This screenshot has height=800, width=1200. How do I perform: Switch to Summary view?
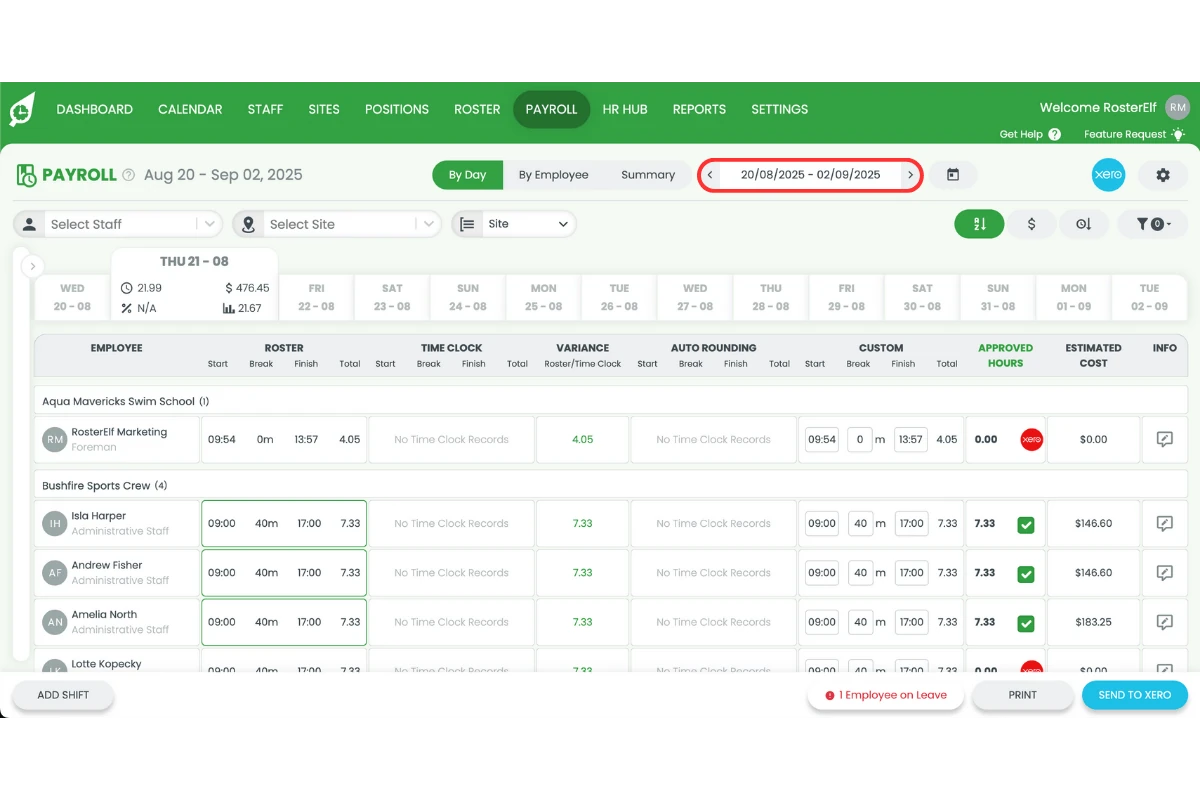point(648,175)
